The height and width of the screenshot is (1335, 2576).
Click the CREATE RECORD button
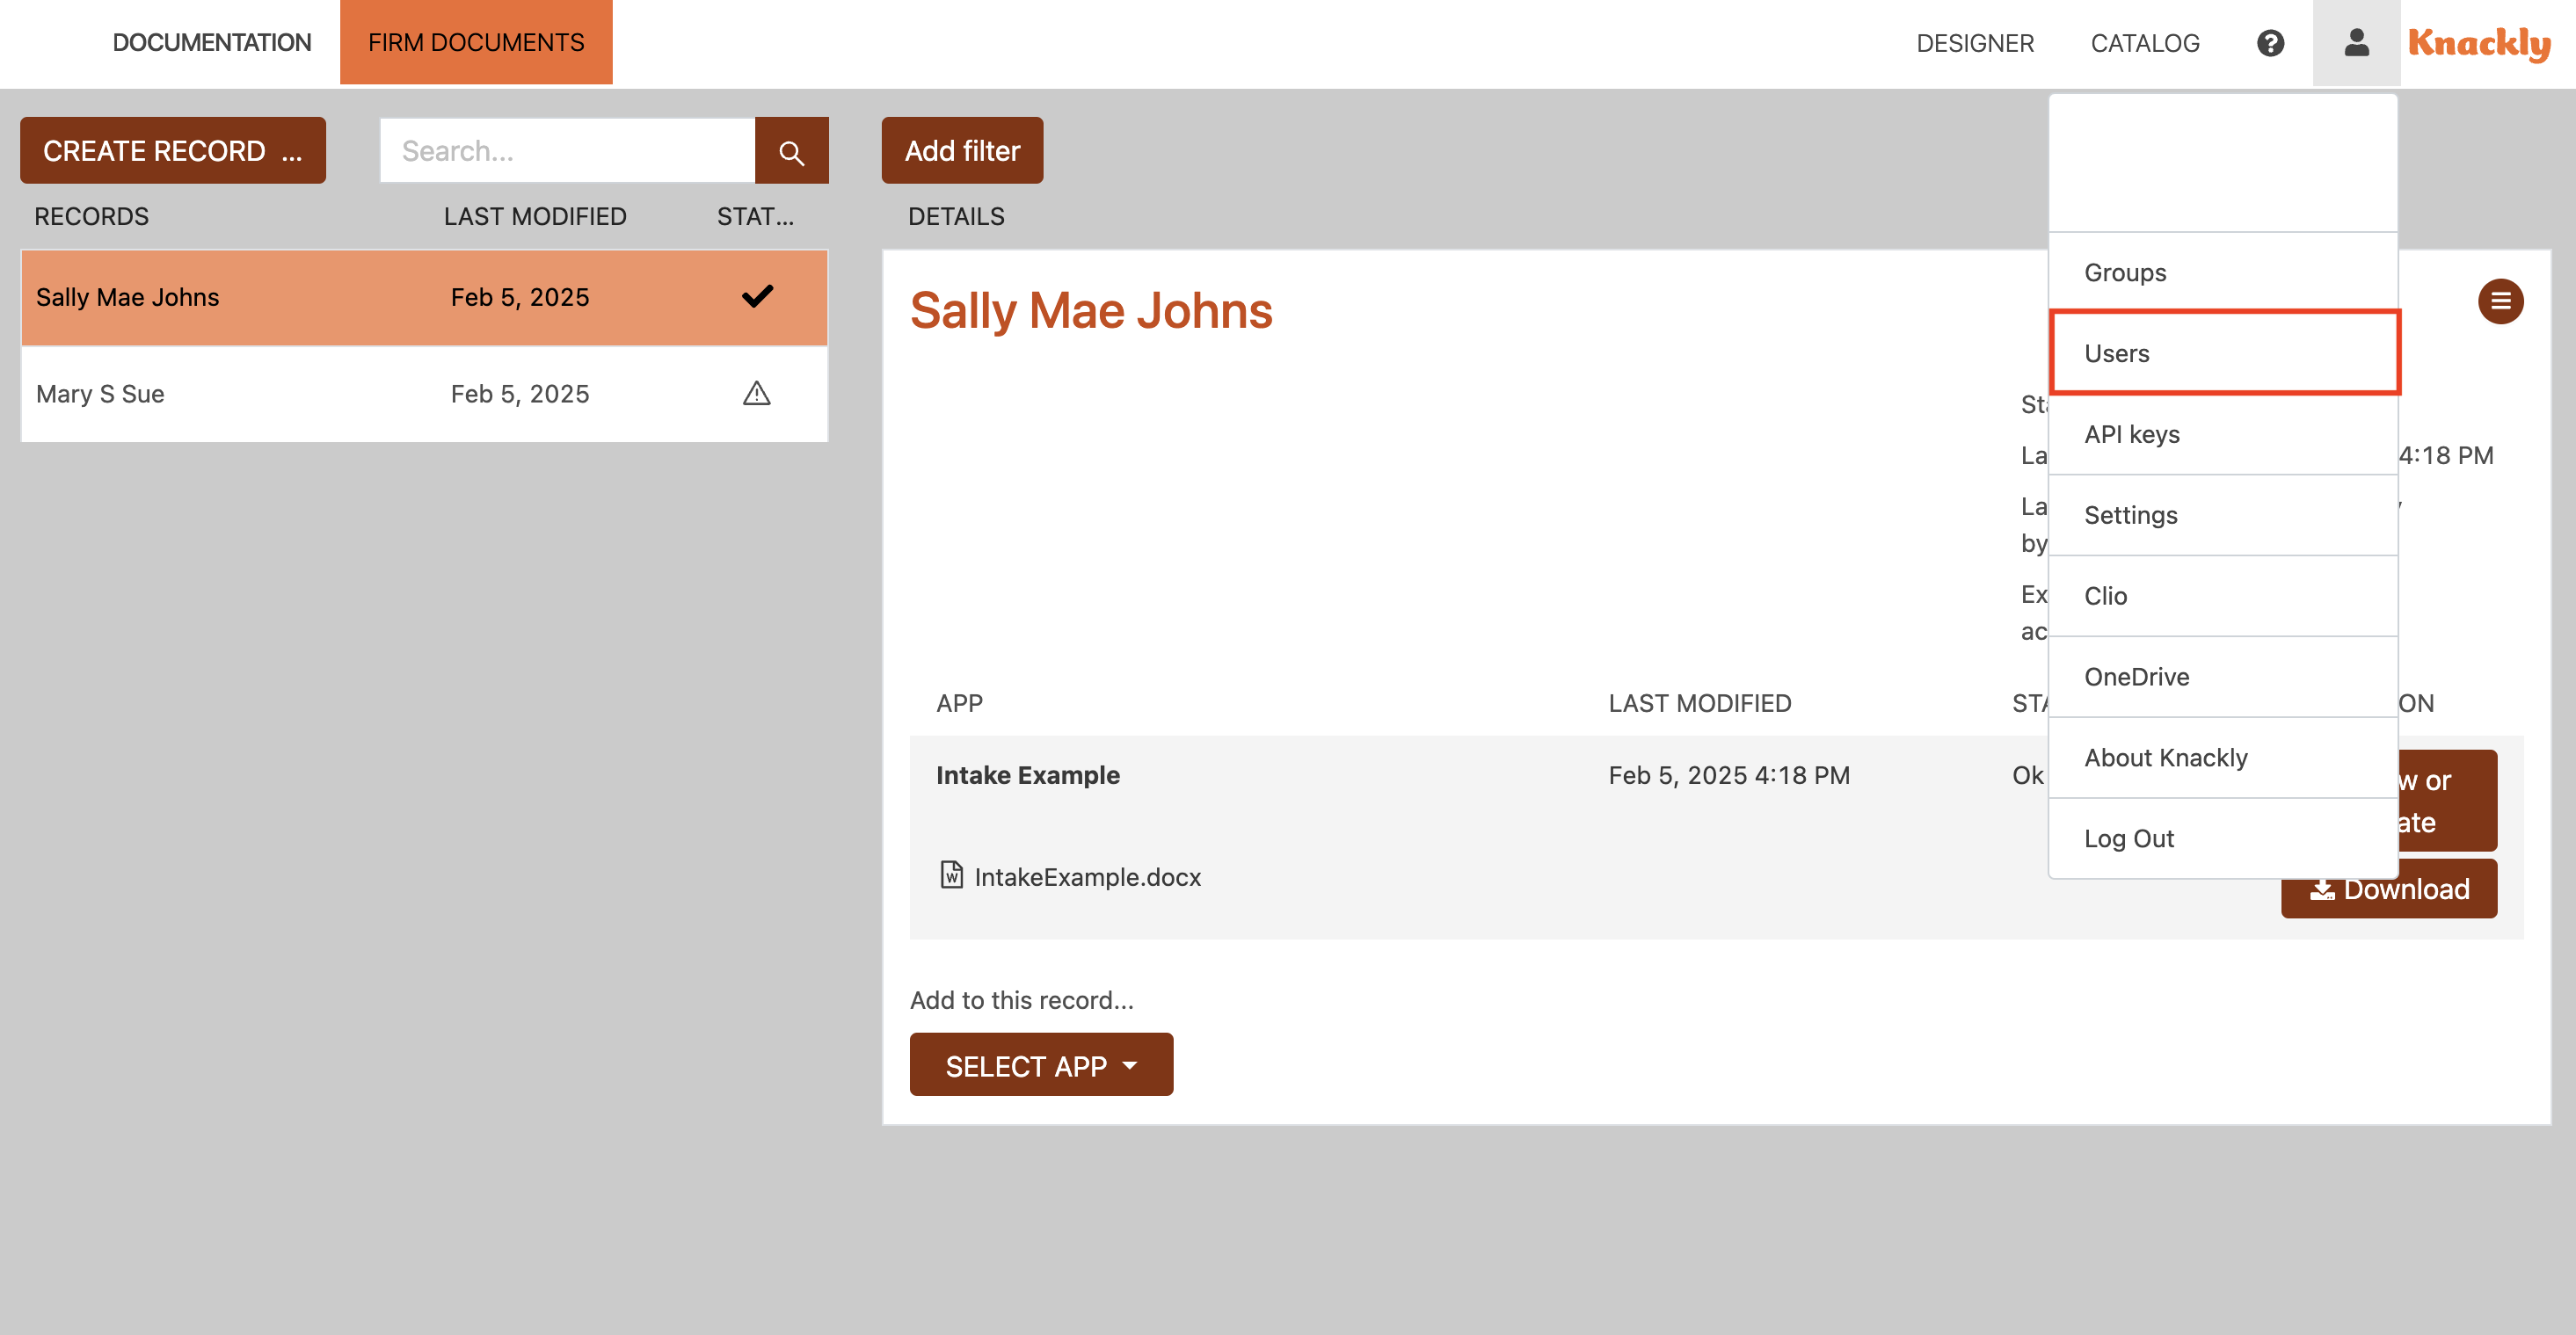coord(173,151)
